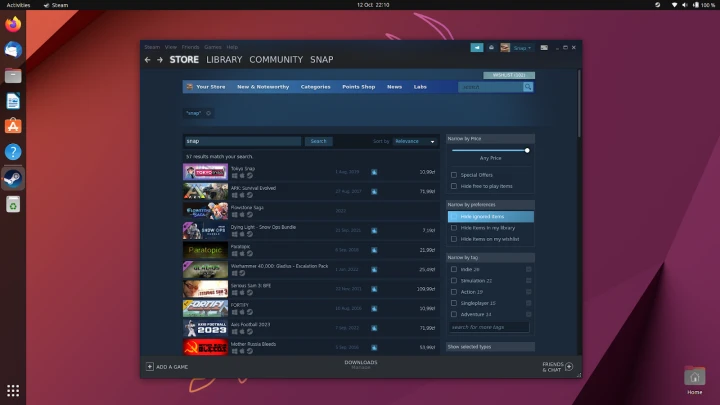Viewport: 720px width, 405px height.
Task: Open the Friends menu
Action: [190, 47]
